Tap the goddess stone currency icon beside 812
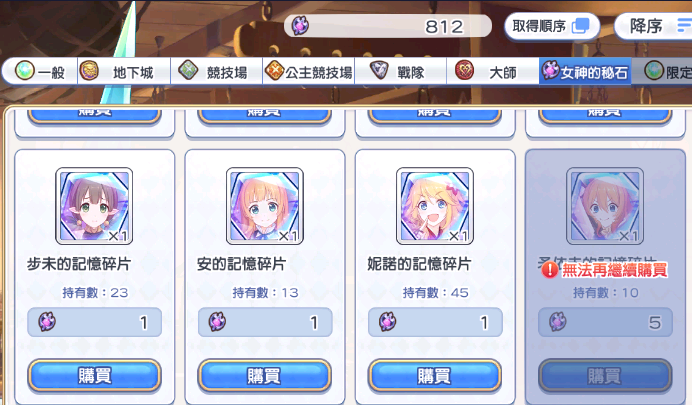This screenshot has width=692, height=405. coord(300,26)
